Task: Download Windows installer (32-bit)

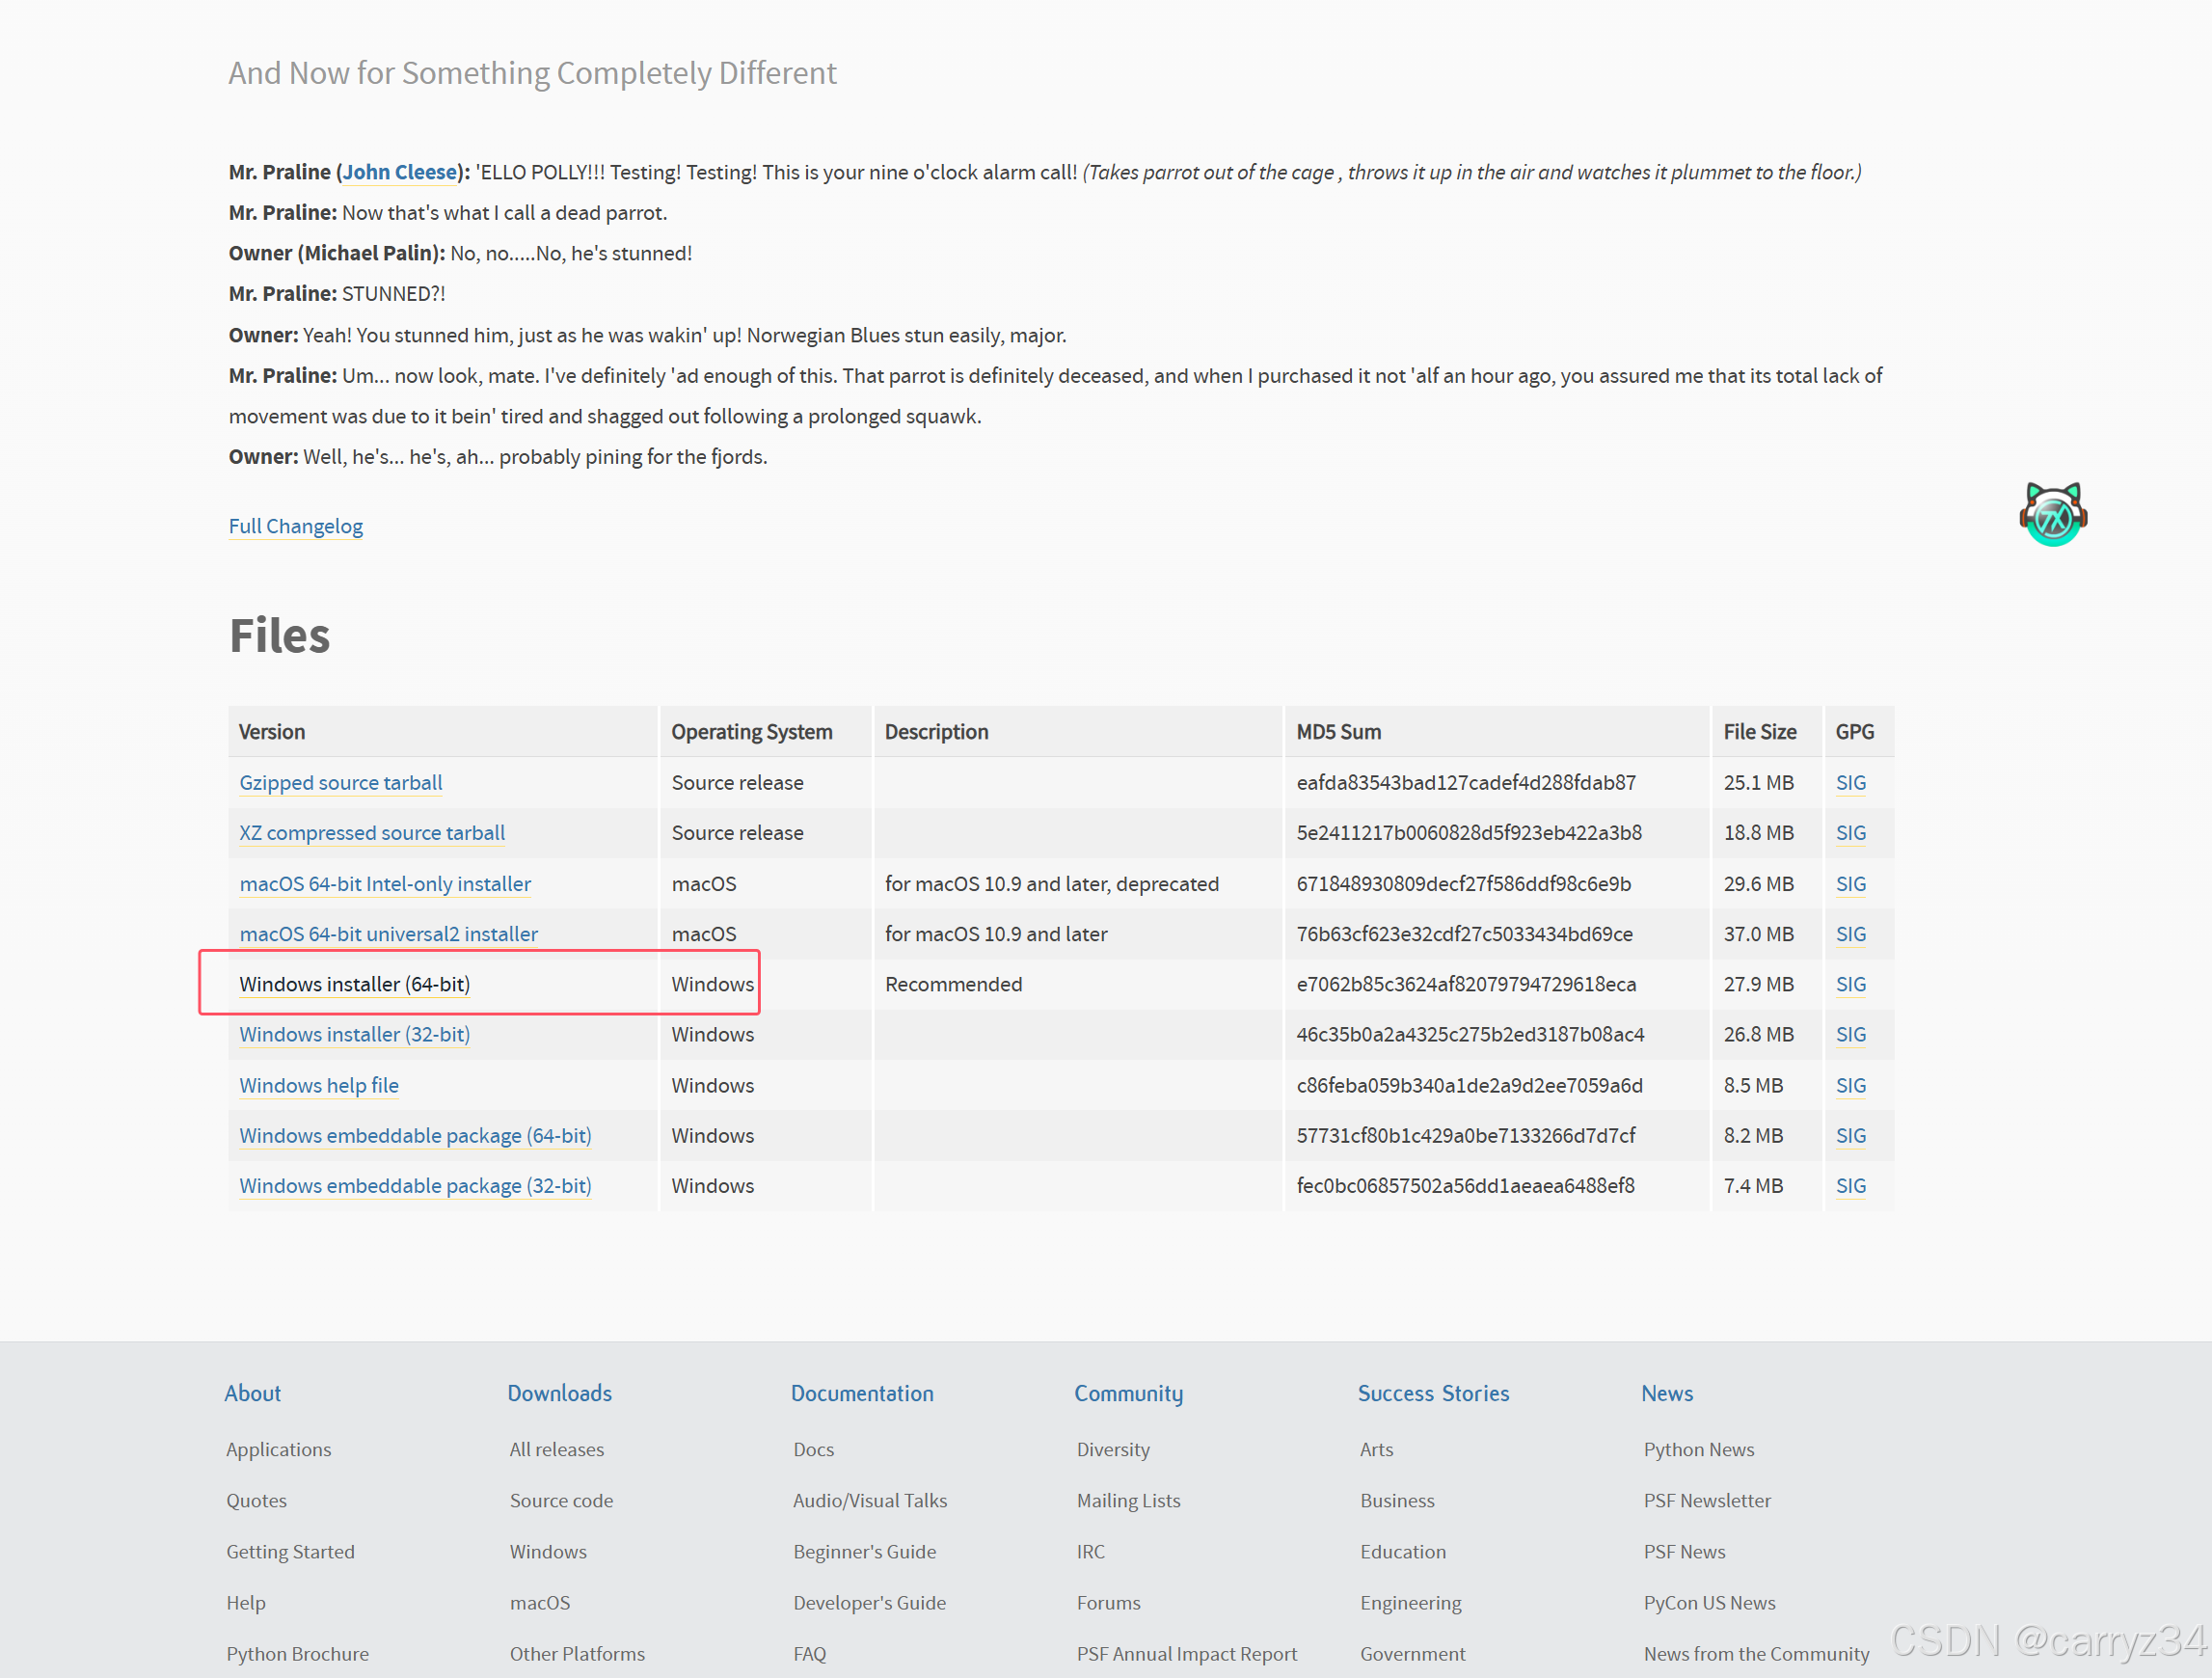Action: (x=354, y=1034)
